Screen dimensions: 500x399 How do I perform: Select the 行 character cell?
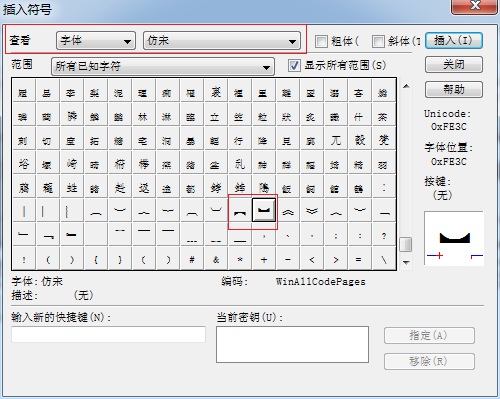point(240,139)
